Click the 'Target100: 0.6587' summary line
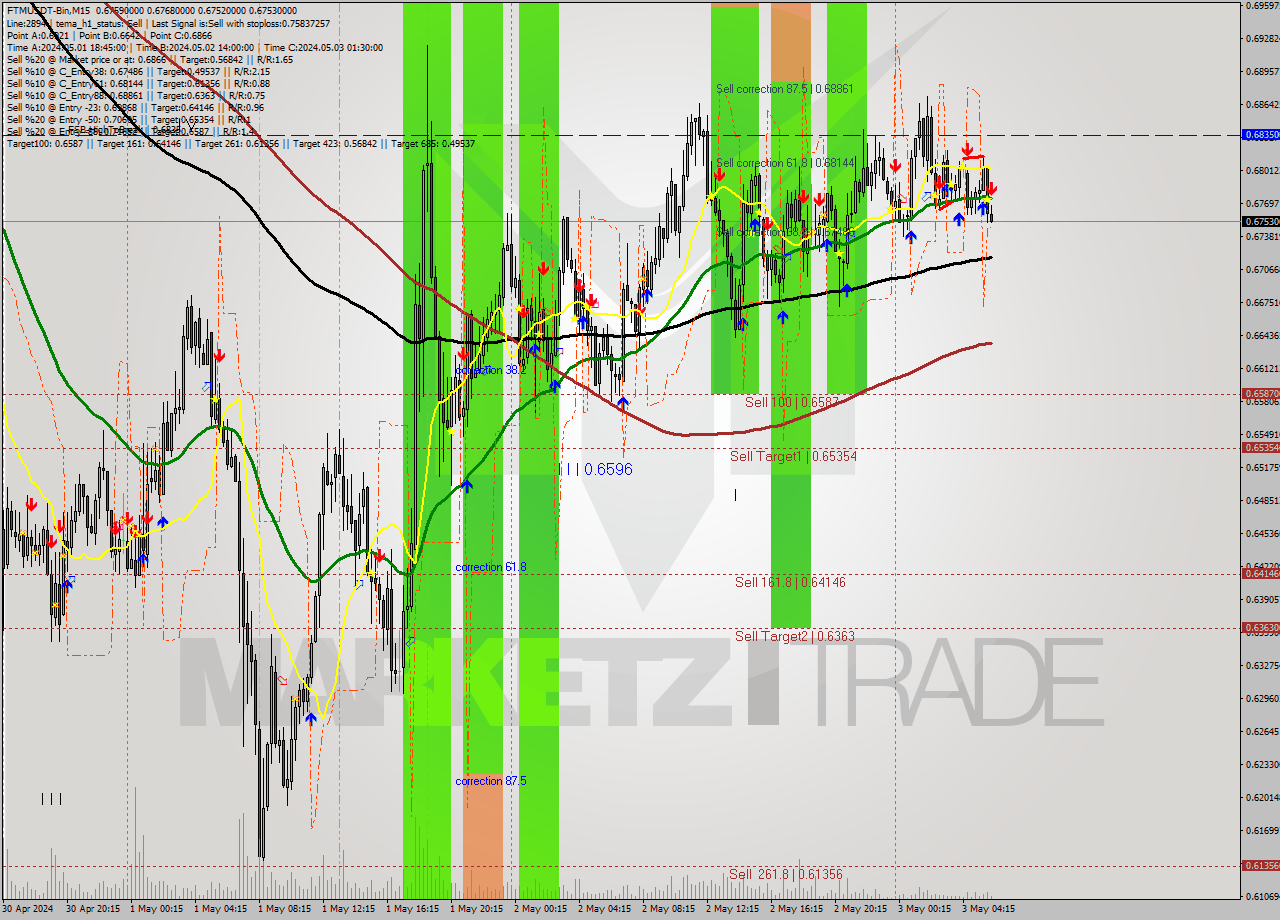1280x920 pixels. click(x=240, y=143)
